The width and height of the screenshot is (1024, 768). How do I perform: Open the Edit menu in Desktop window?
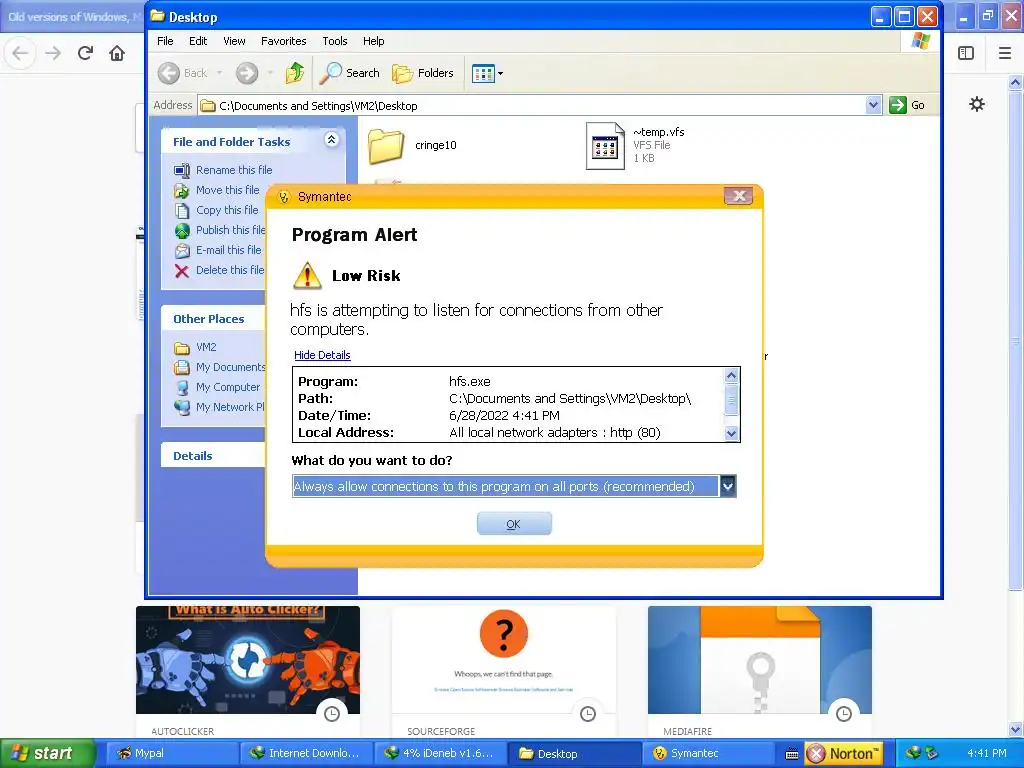pyautogui.click(x=198, y=40)
